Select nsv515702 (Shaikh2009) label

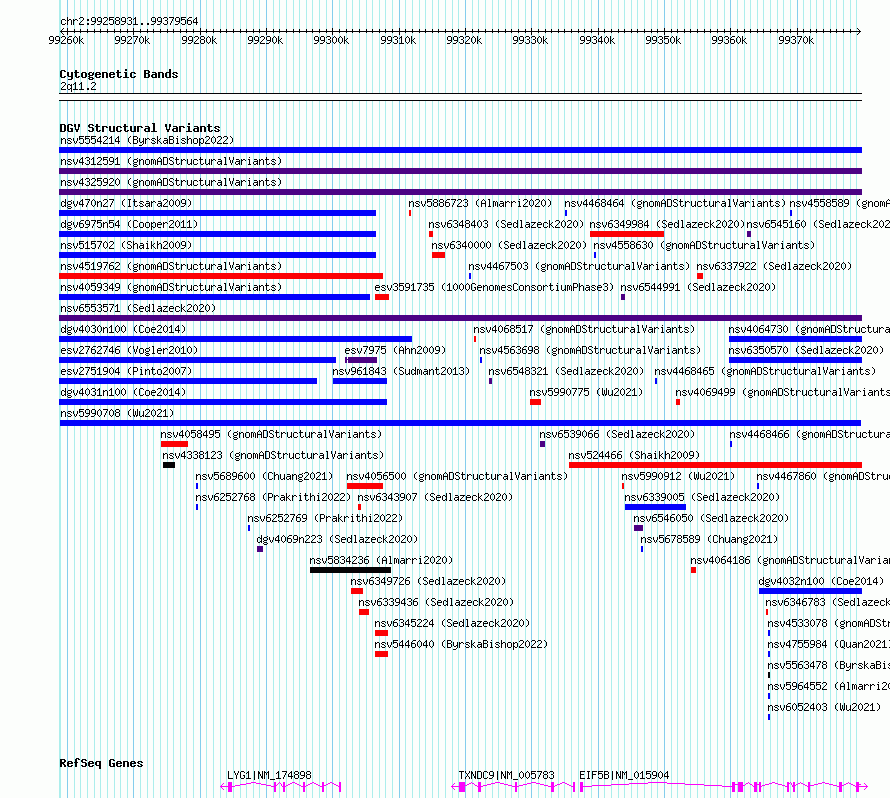[x=126, y=245]
